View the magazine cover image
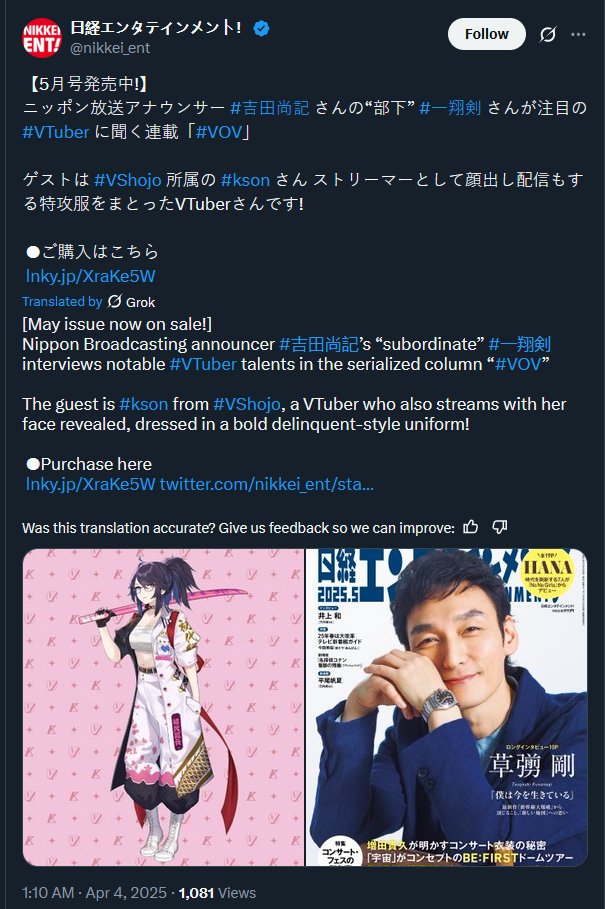Viewport: 605px width, 909px height. [x=447, y=707]
